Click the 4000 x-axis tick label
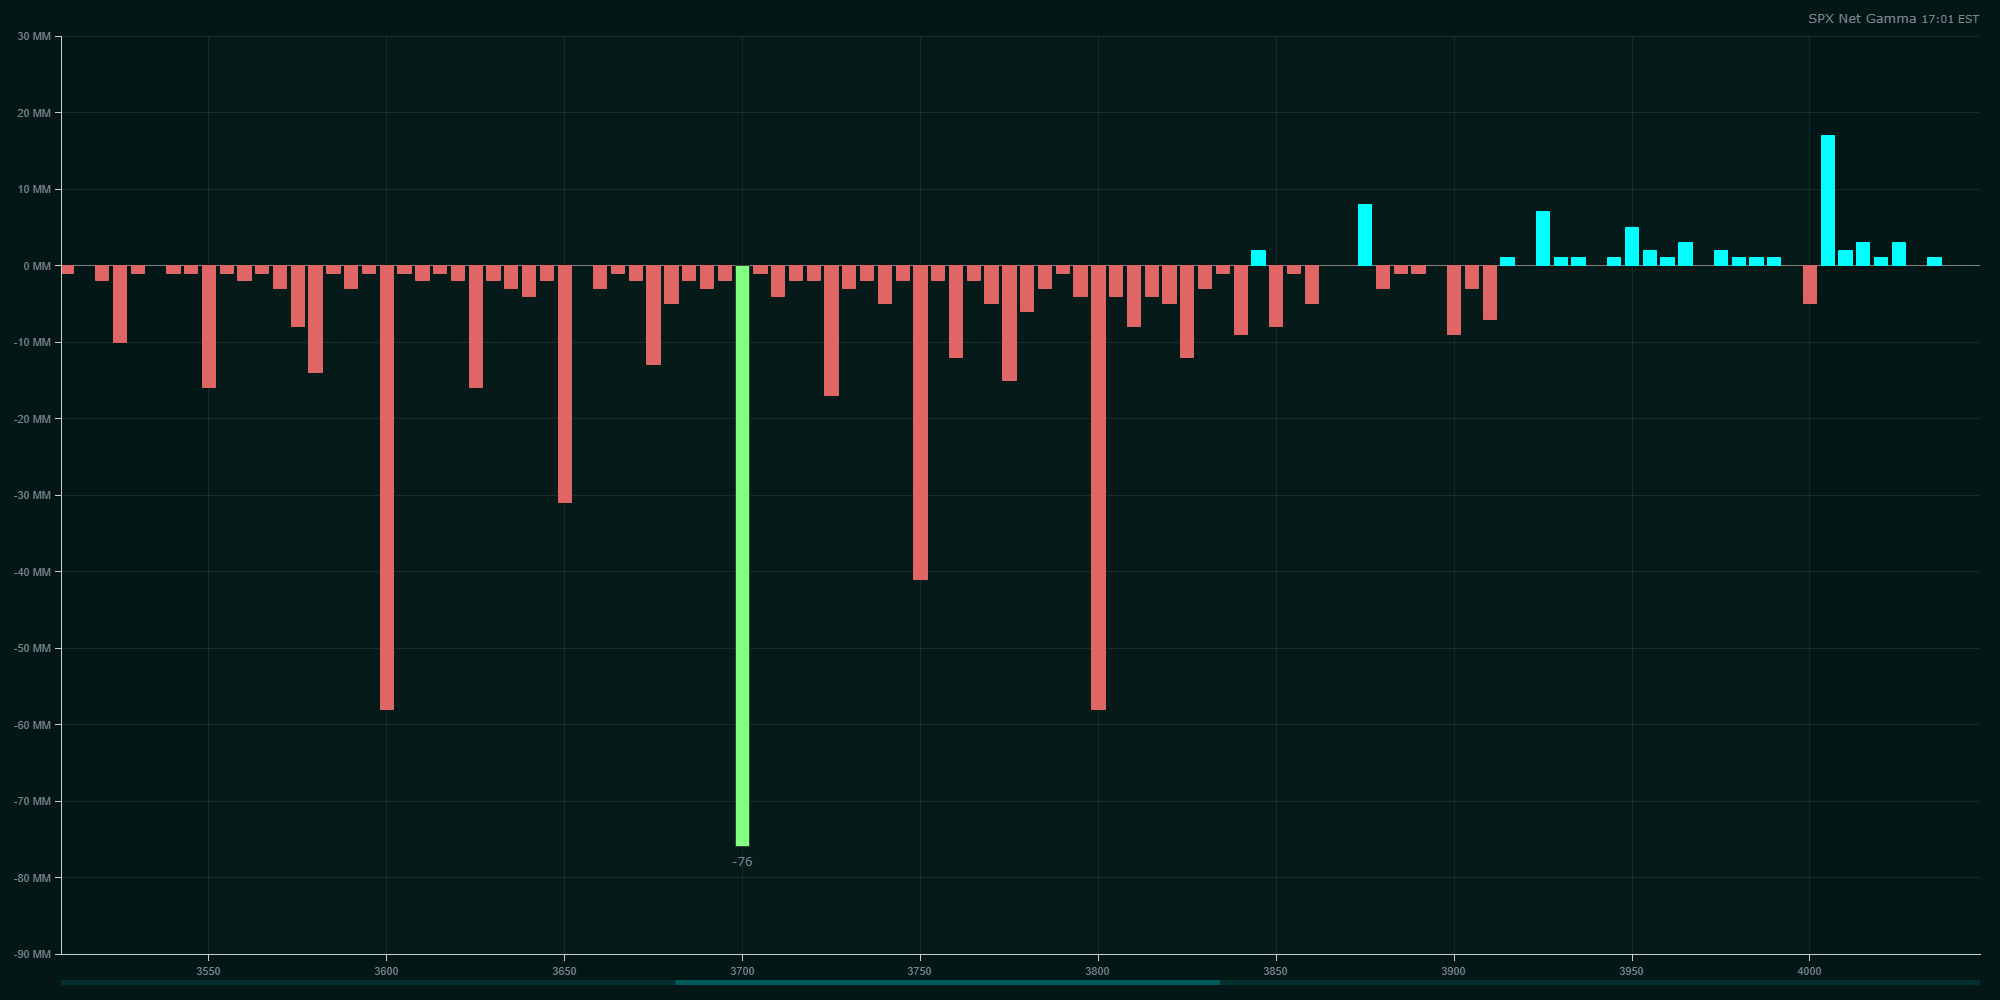 click(x=1809, y=971)
